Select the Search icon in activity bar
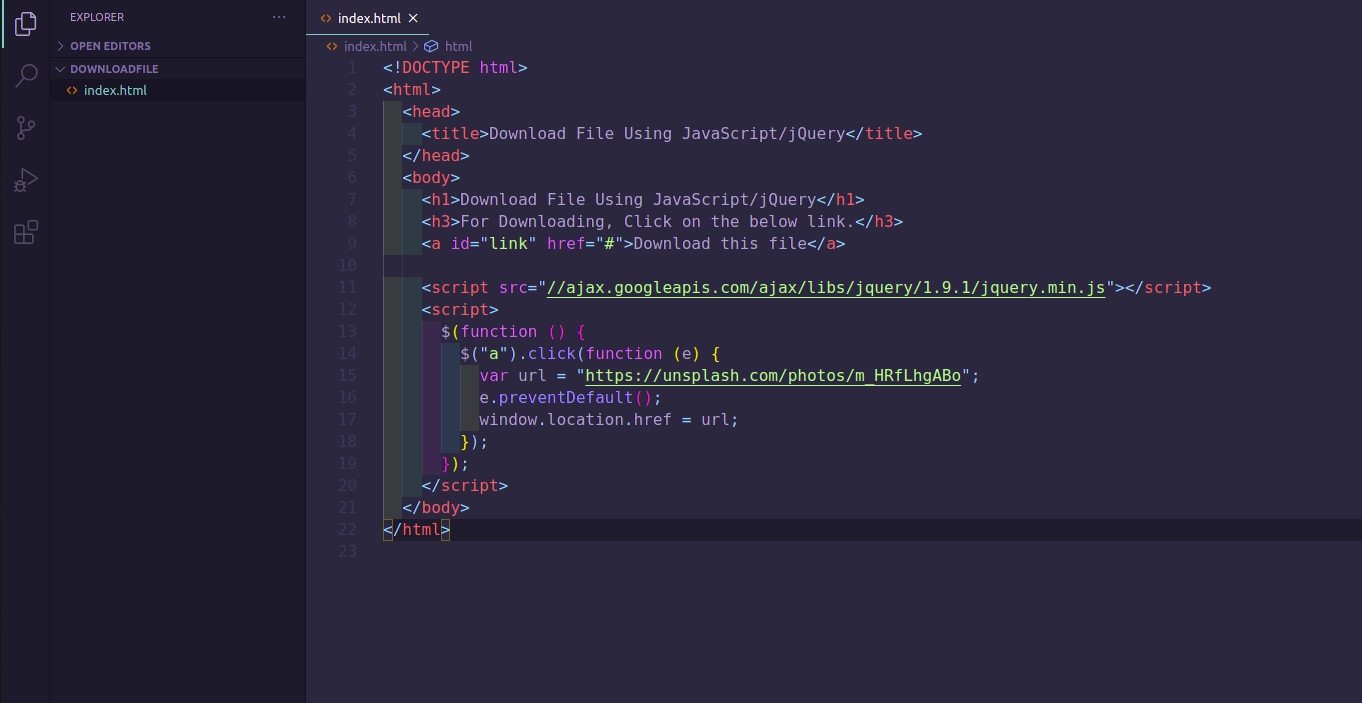Screen dimensions: 1362x703 24,75
